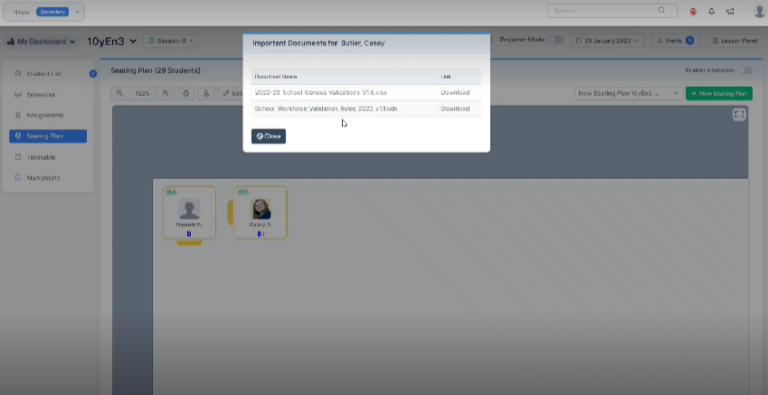Screen dimensions: 768x395
Task: Open the user profile avatar
Action: tap(760, 11)
